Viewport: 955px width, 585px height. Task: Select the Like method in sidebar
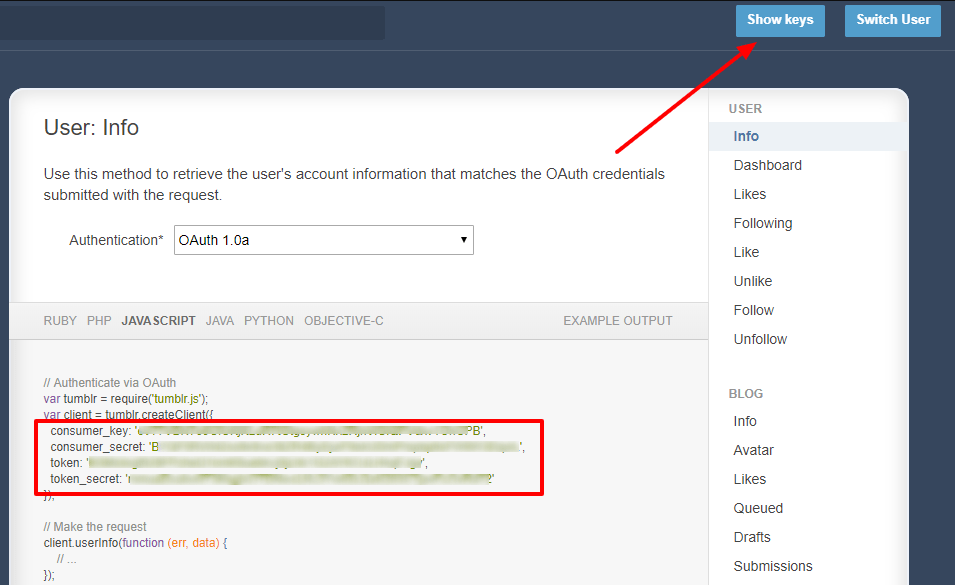746,251
